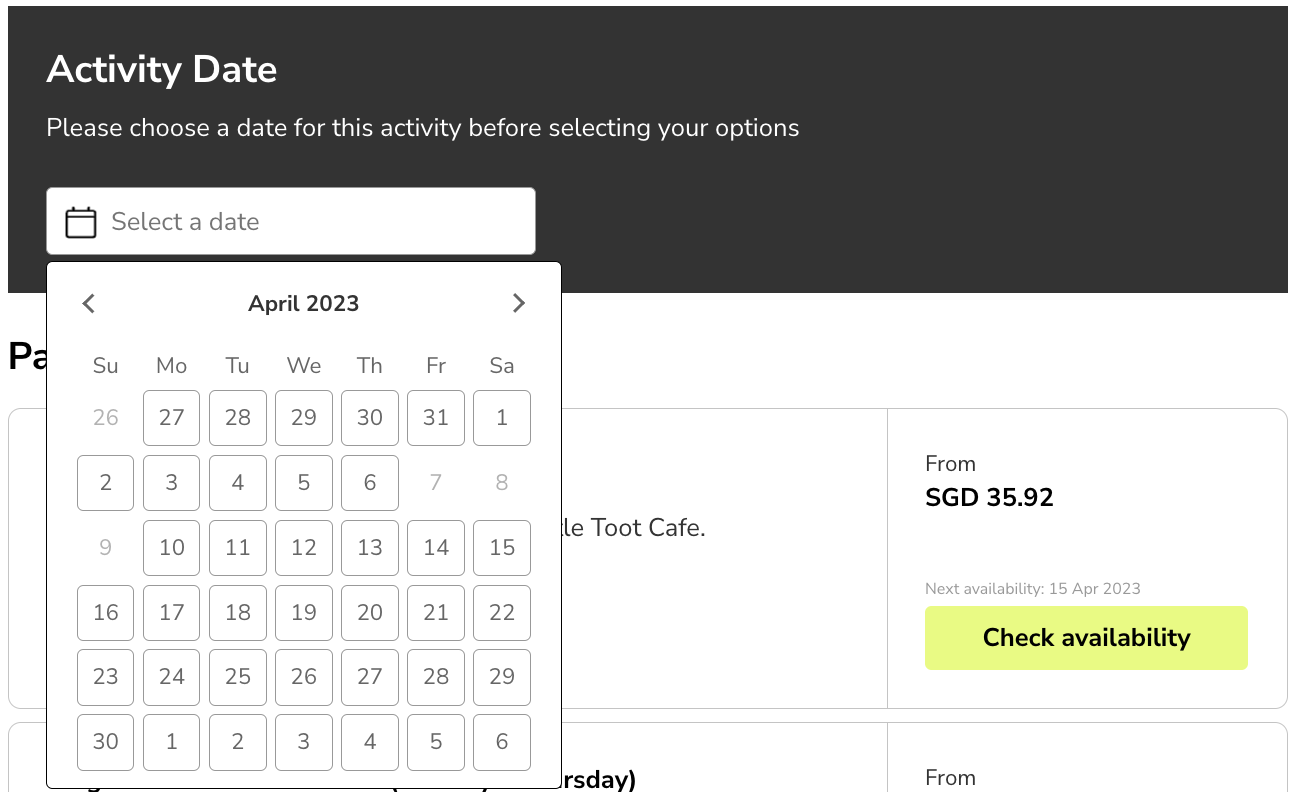This screenshot has width=1302, height=792.
Task: Select April 28 date cell
Action: [x=436, y=677]
